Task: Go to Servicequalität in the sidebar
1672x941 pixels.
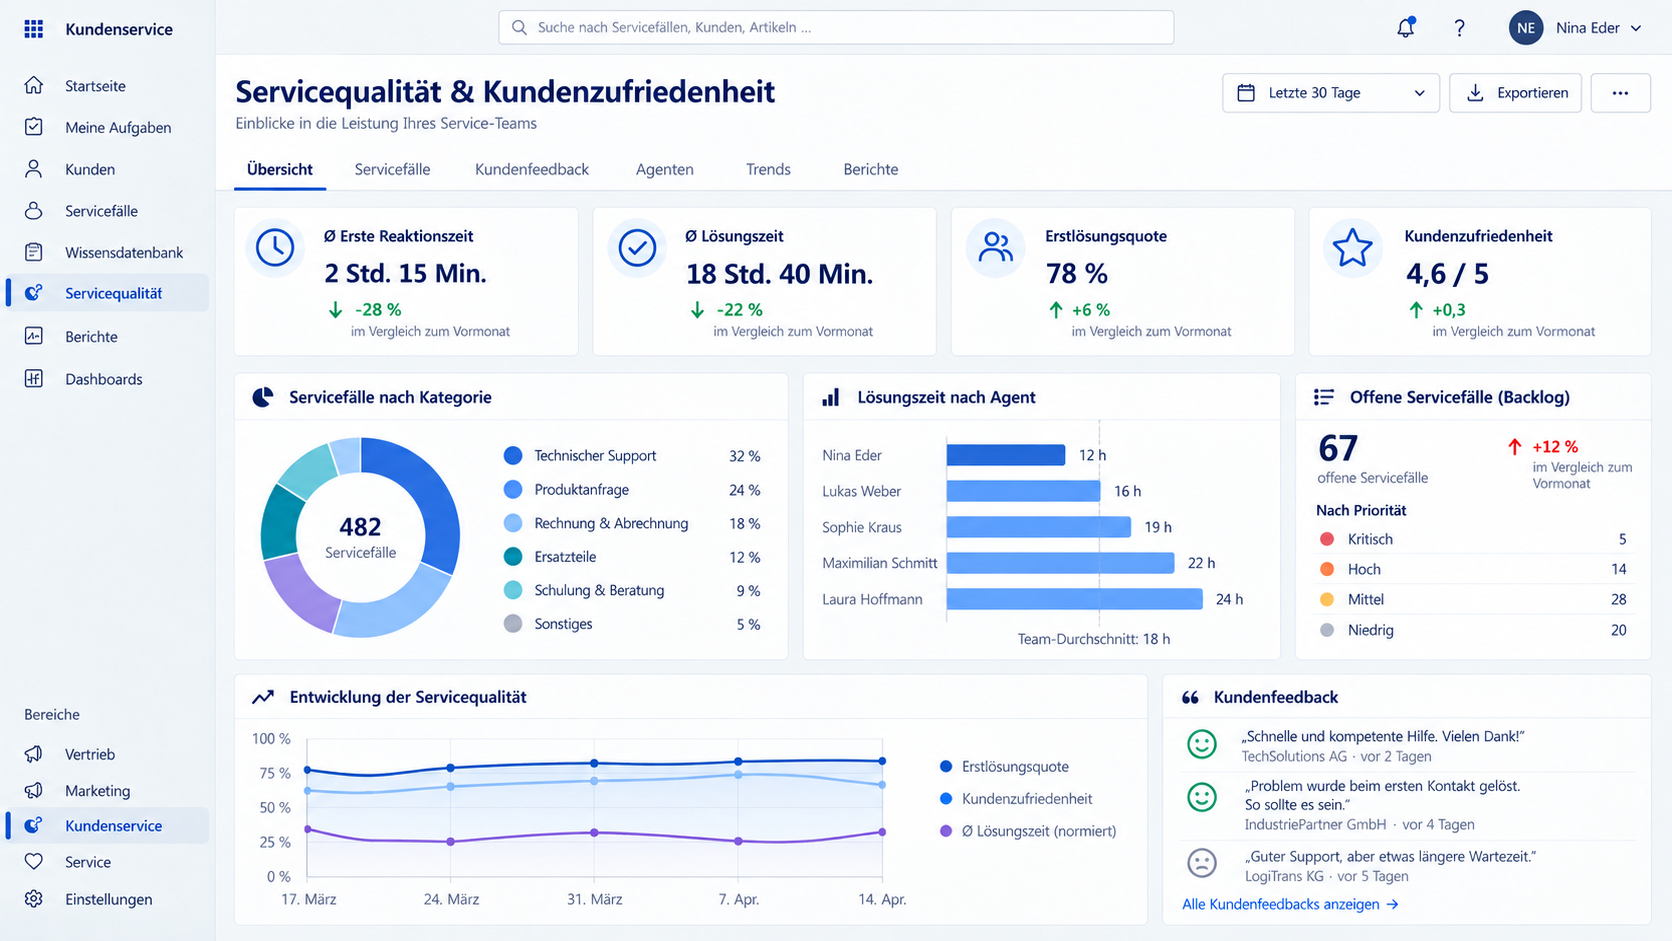Action: [x=108, y=293]
